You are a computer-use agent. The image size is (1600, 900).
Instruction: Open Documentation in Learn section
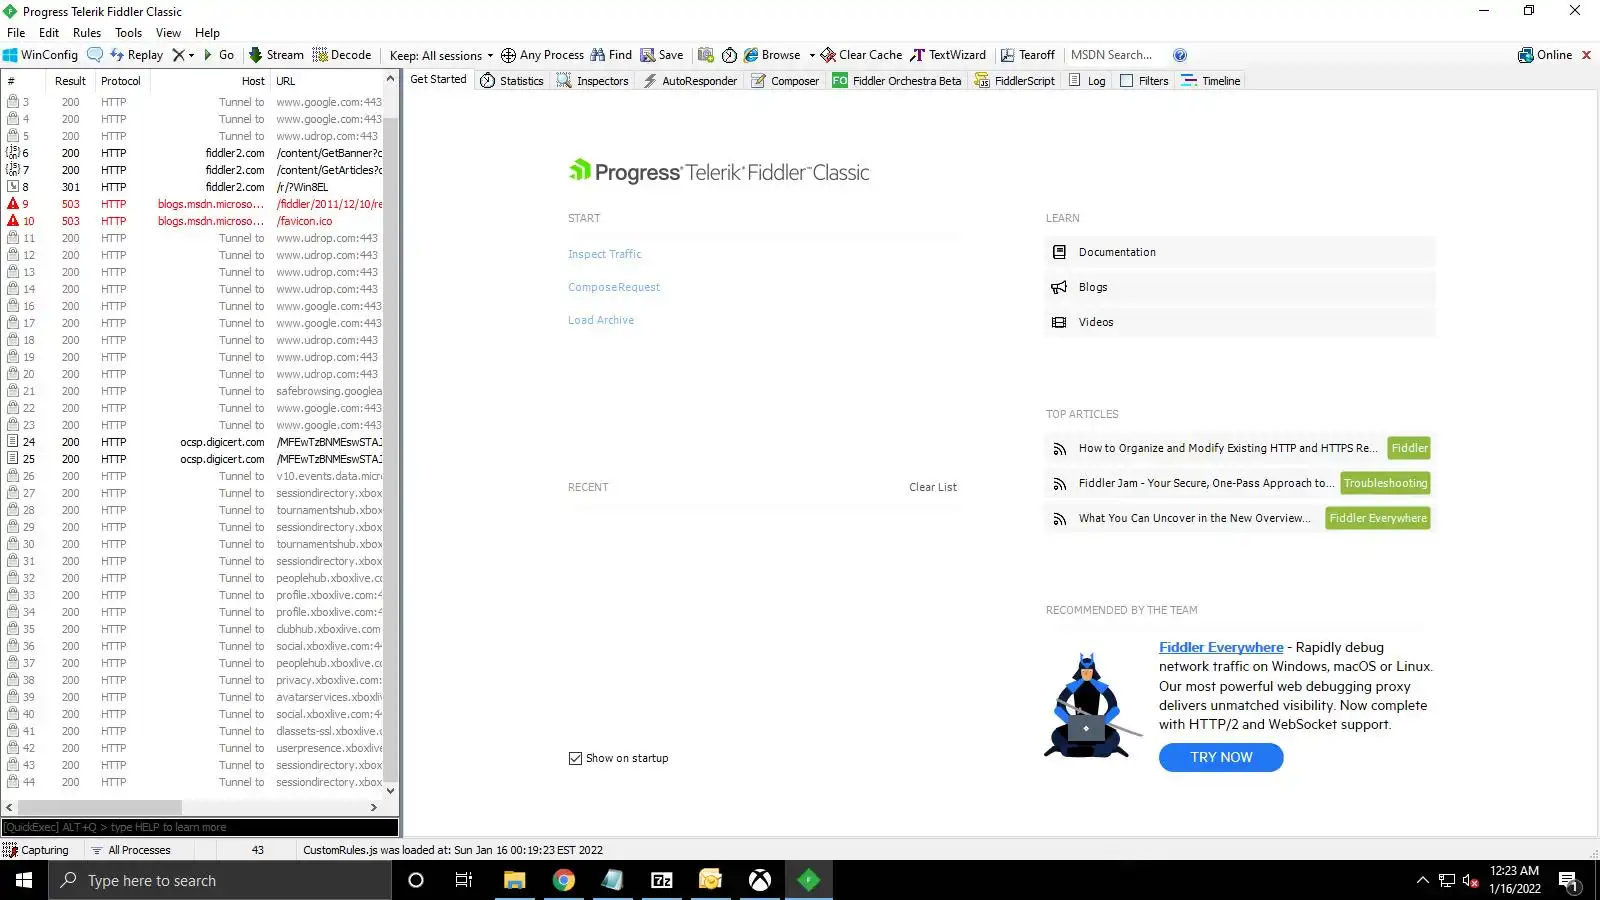[1240, 252]
